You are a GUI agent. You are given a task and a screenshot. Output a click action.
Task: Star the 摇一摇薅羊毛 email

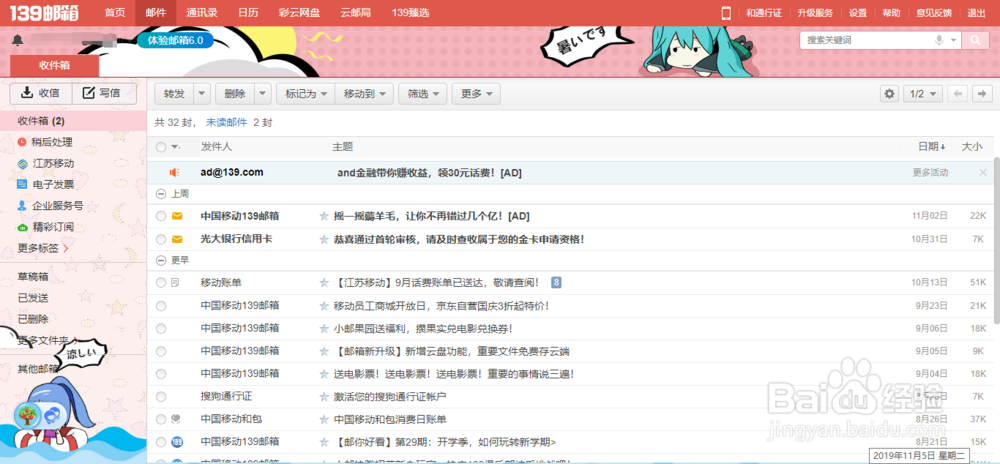click(x=324, y=216)
